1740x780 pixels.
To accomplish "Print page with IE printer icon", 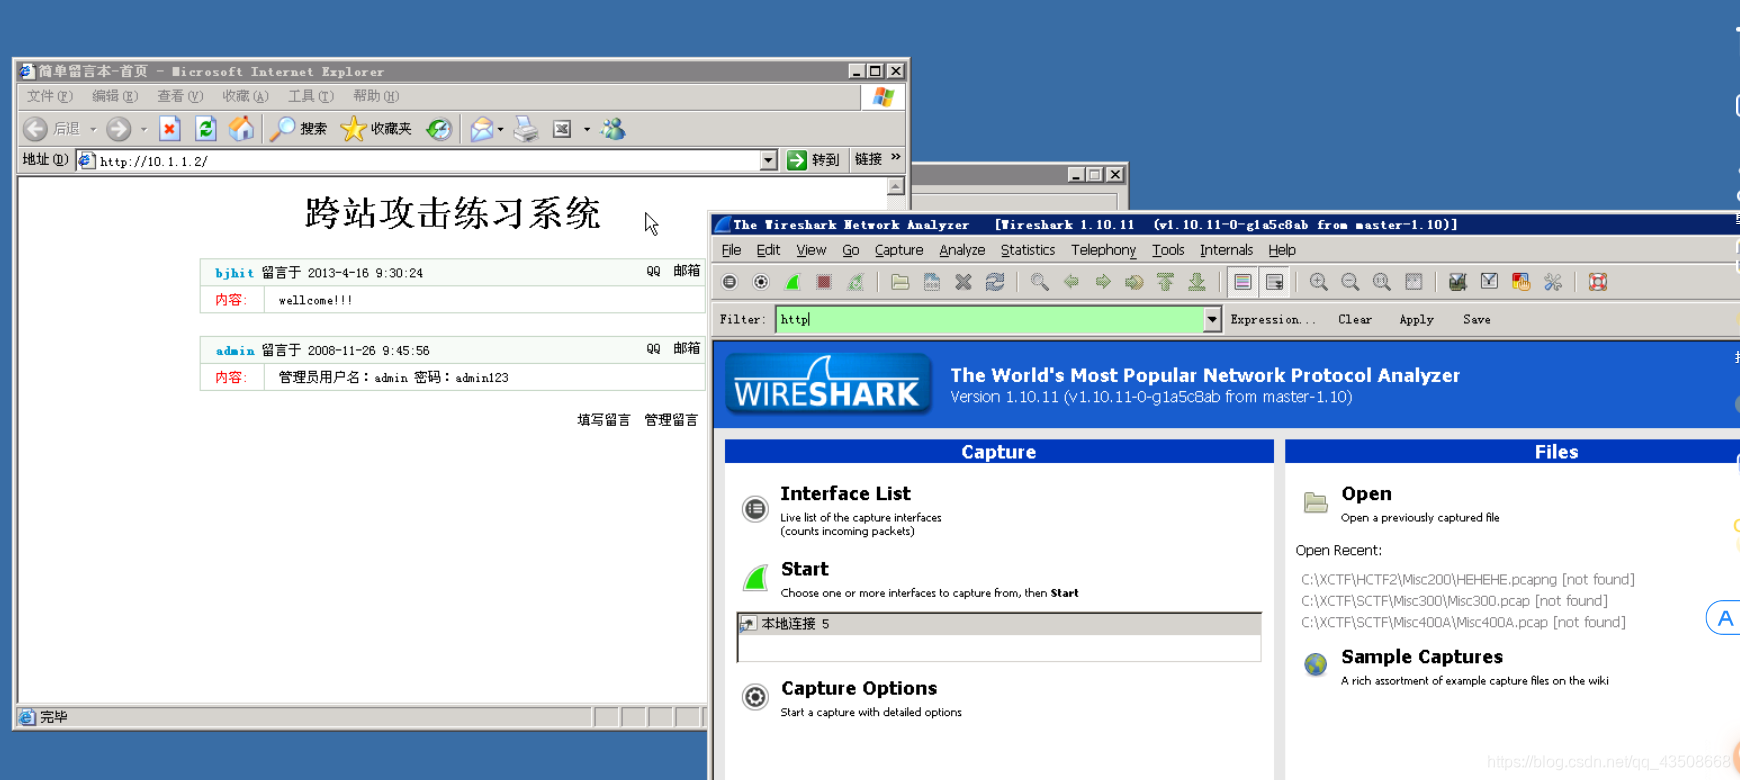I will coord(525,128).
